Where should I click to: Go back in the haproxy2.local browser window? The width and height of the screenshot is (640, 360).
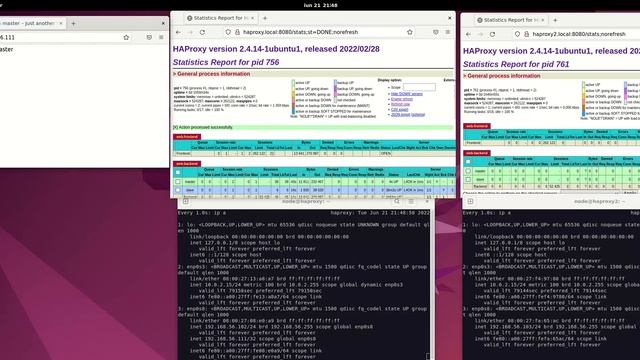[x=468, y=34]
